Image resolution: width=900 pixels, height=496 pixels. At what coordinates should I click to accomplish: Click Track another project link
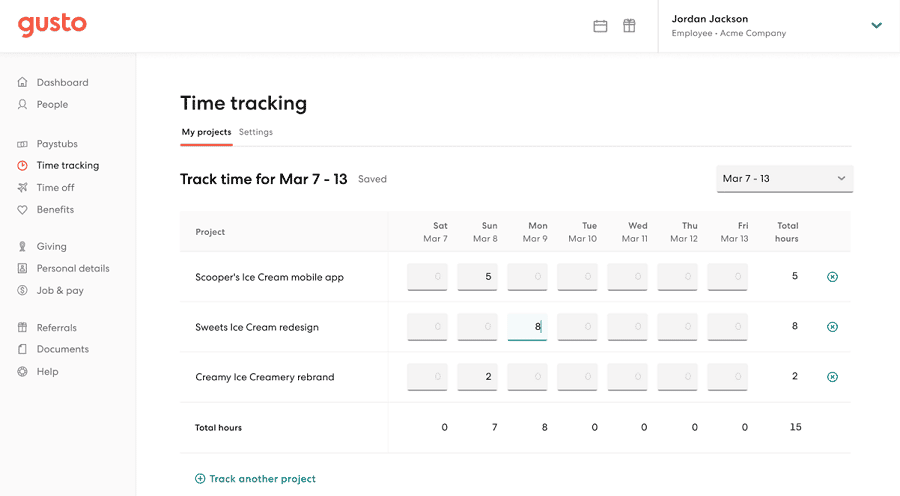(x=255, y=479)
